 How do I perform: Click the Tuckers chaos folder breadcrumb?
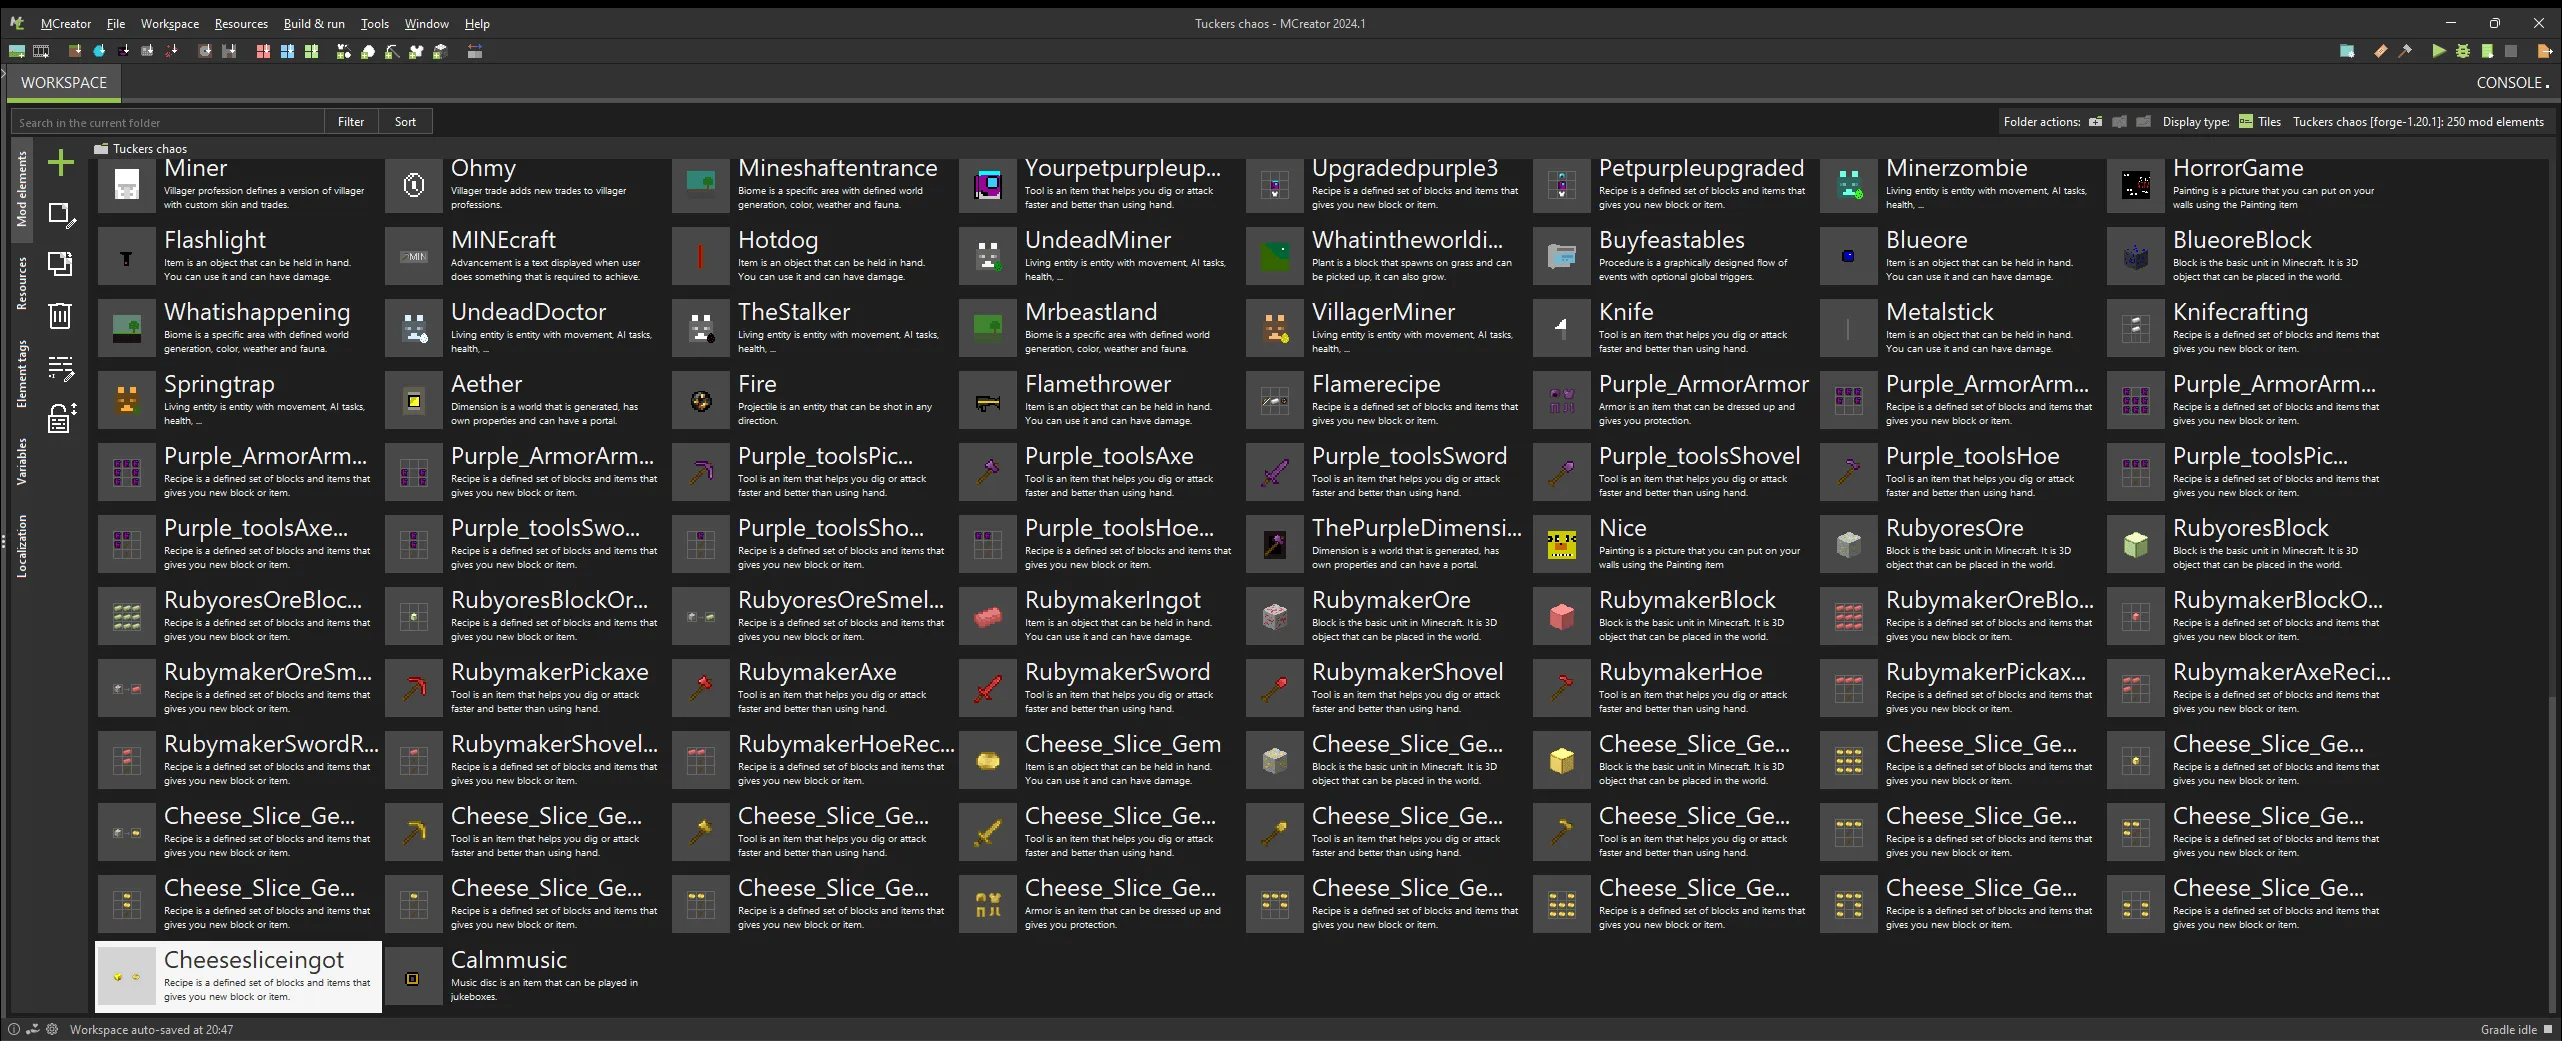pyautogui.click(x=141, y=149)
